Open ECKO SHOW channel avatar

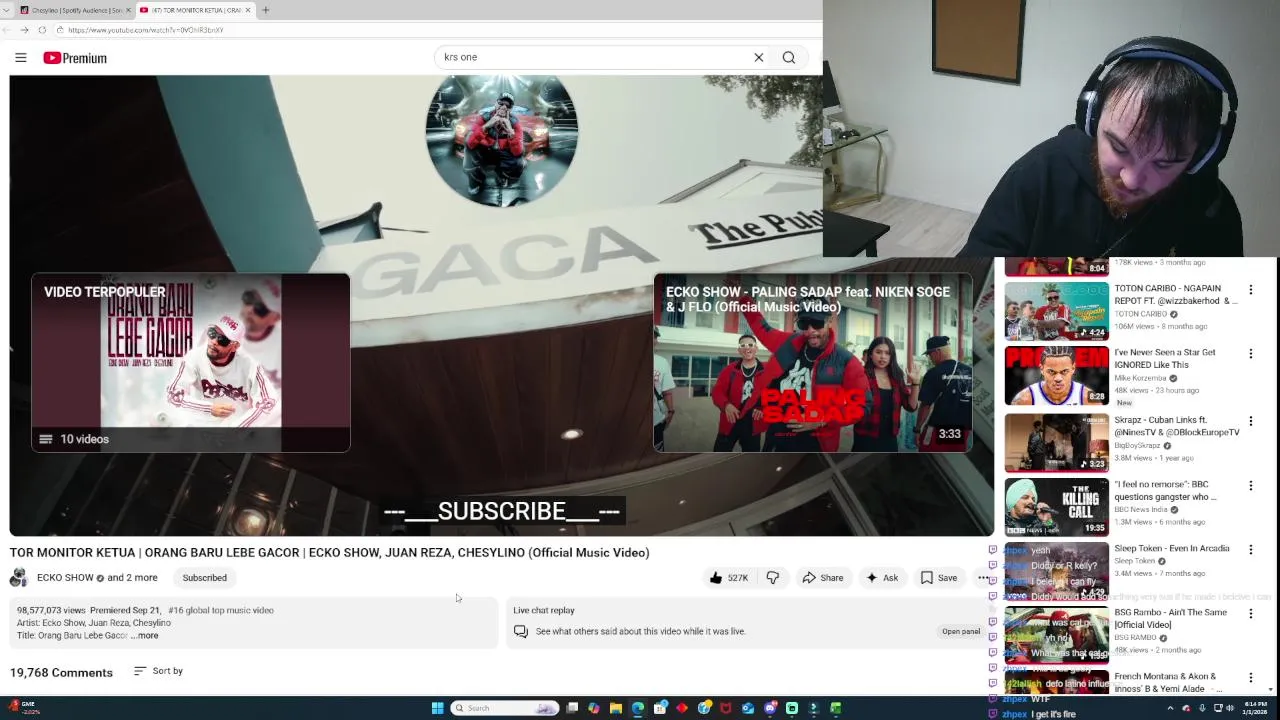(19, 578)
